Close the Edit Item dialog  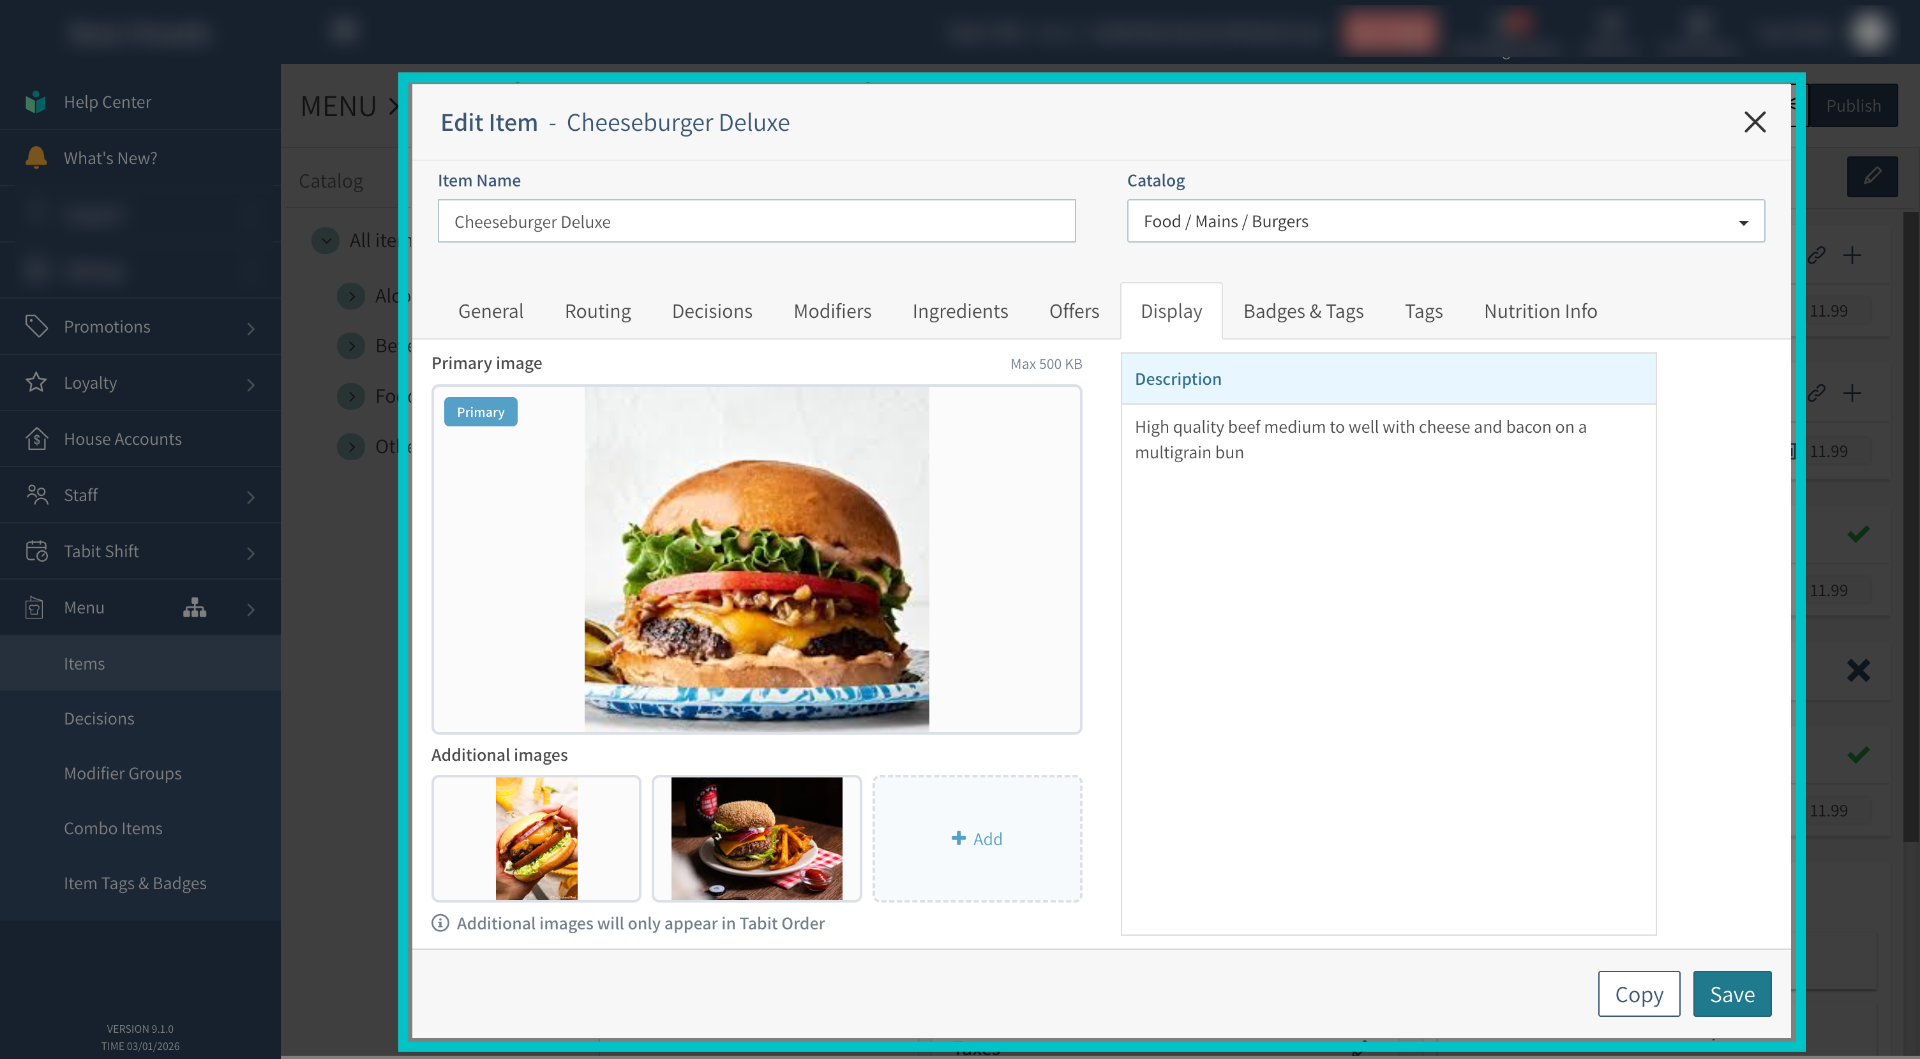point(1754,122)
